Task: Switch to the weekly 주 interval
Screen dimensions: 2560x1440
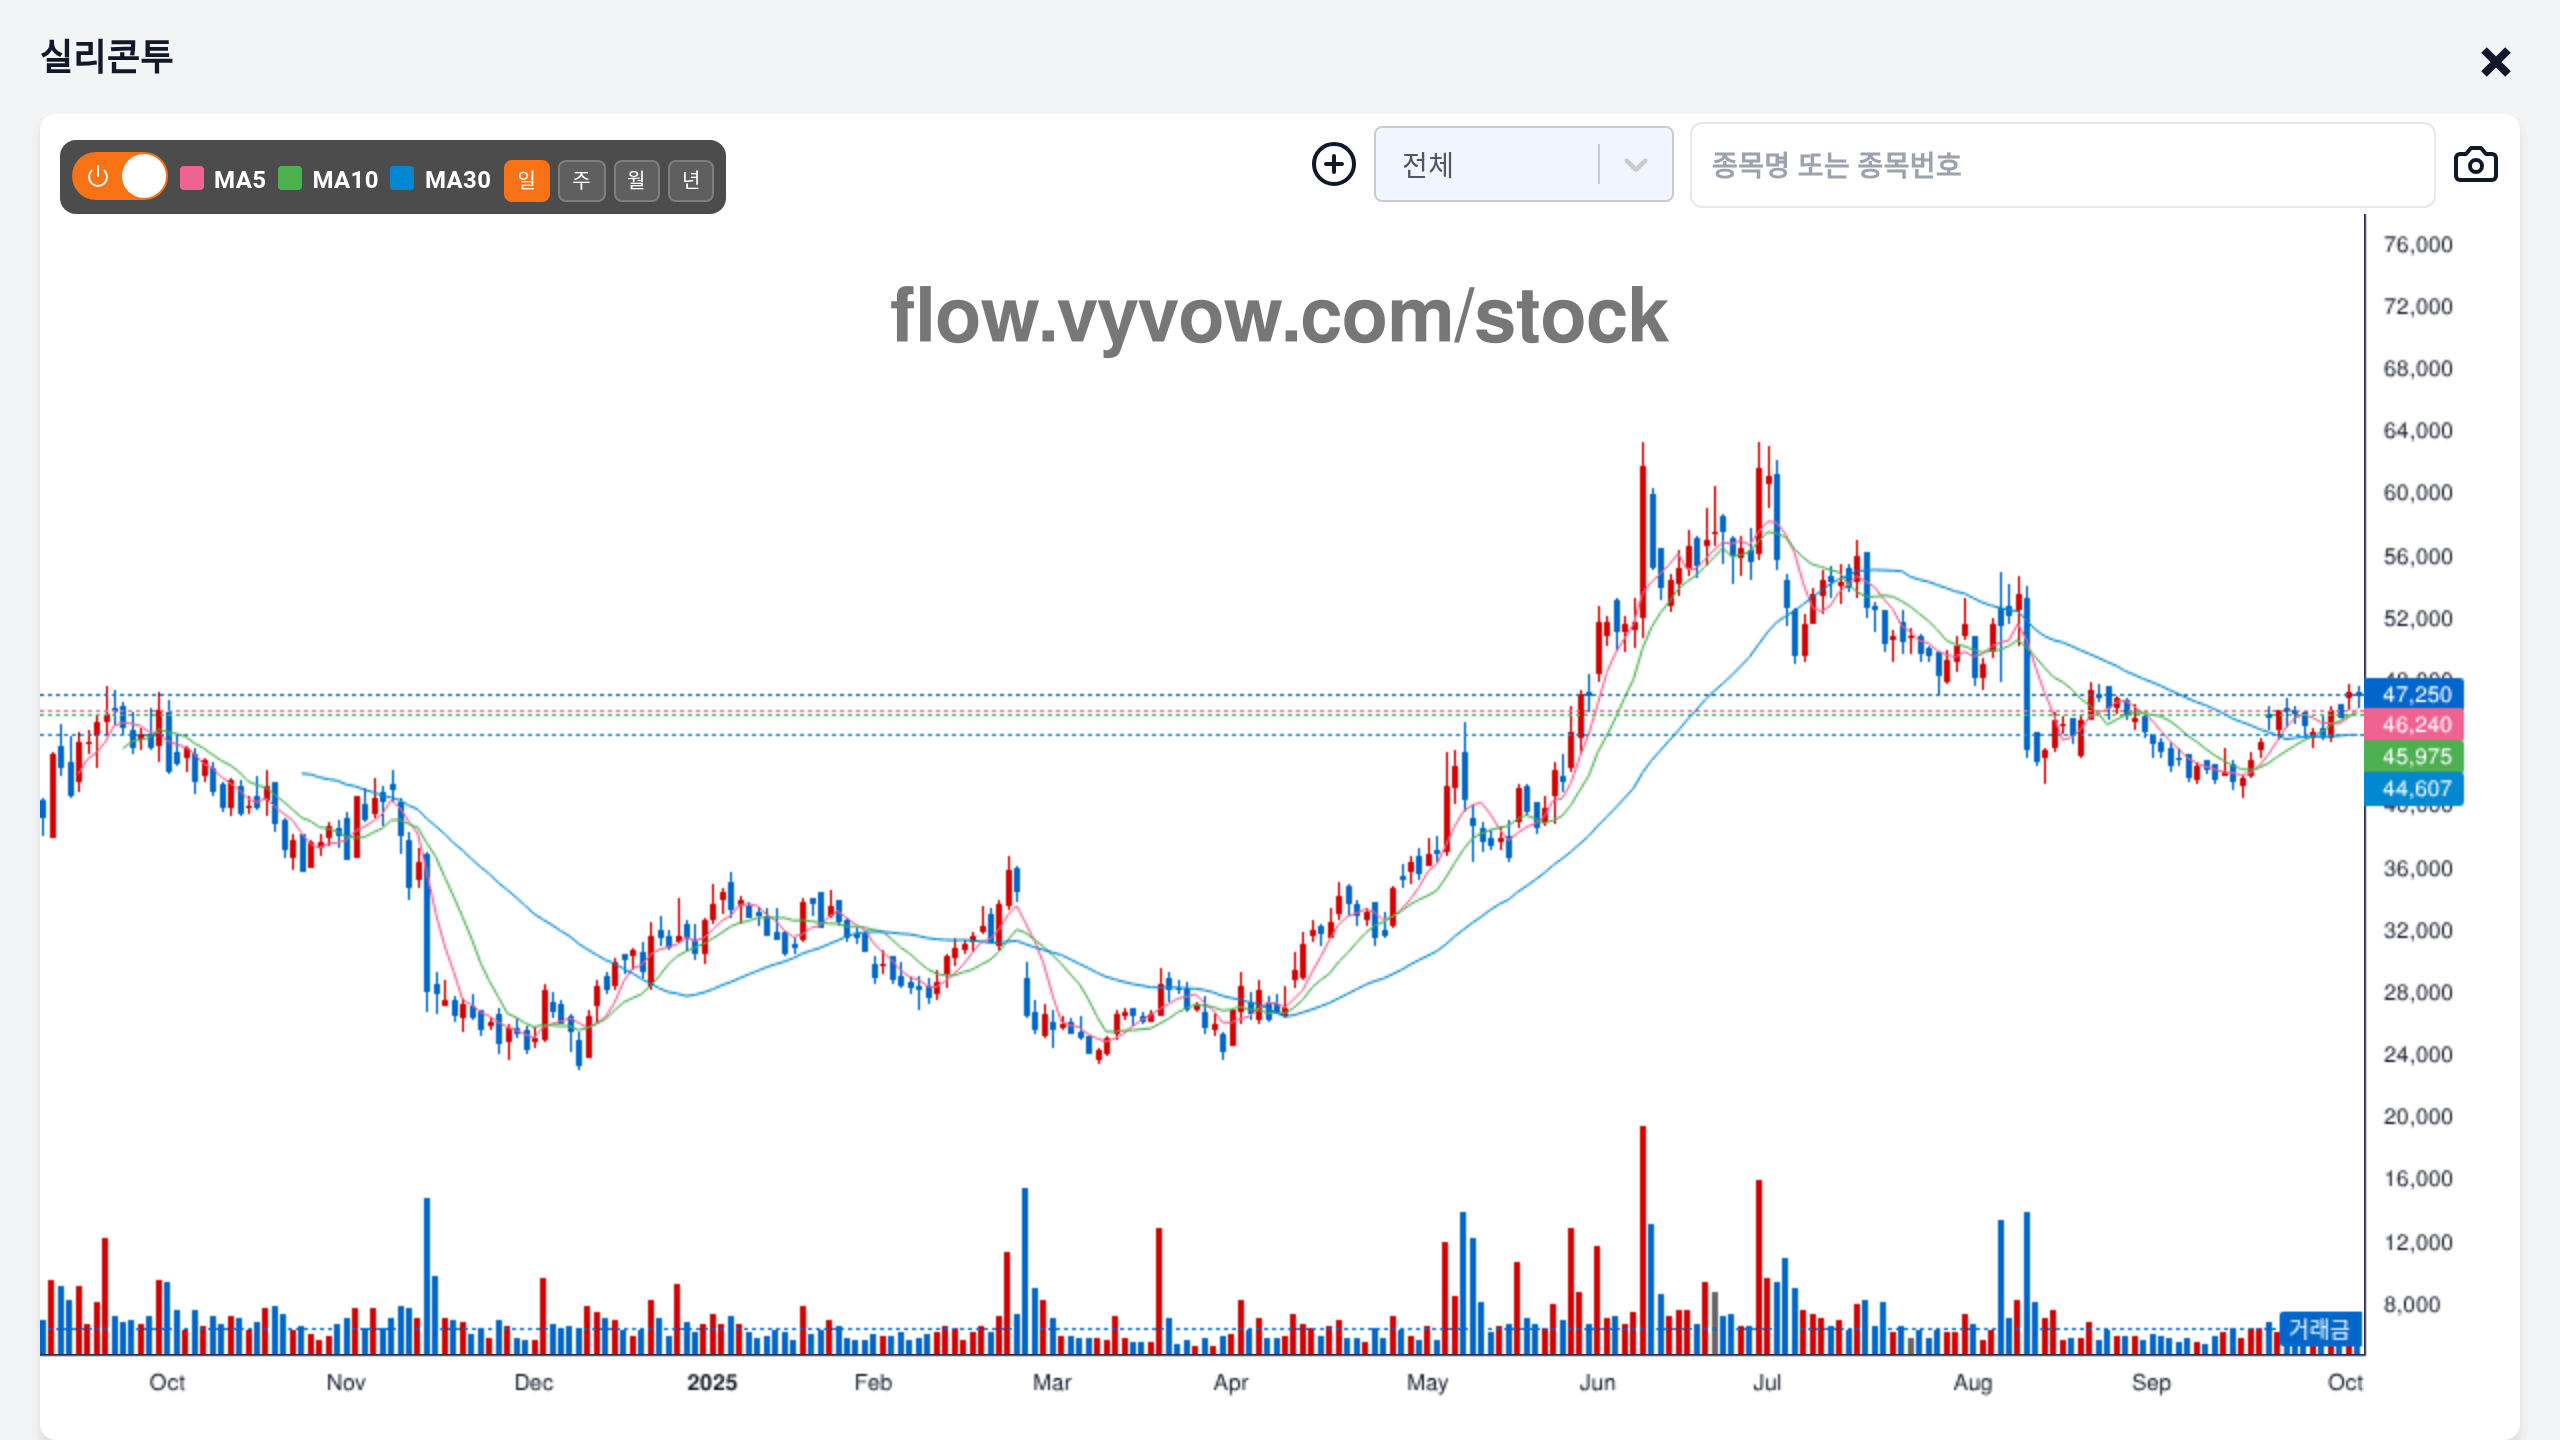Action: [x=582, y=180]
